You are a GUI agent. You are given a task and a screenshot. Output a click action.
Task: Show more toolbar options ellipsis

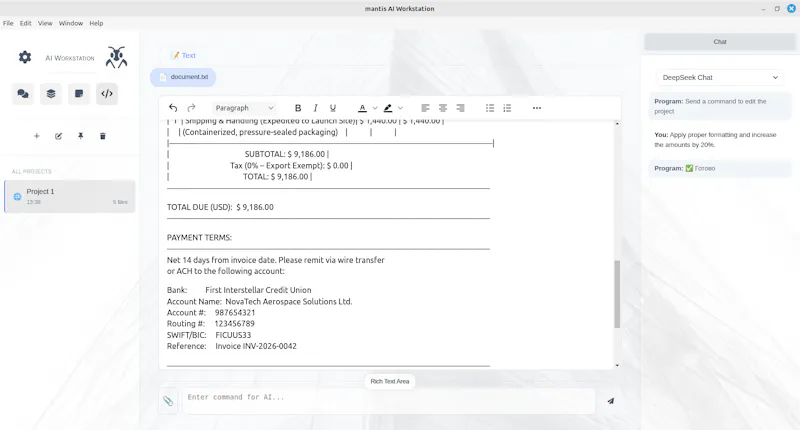pos(537,108)
